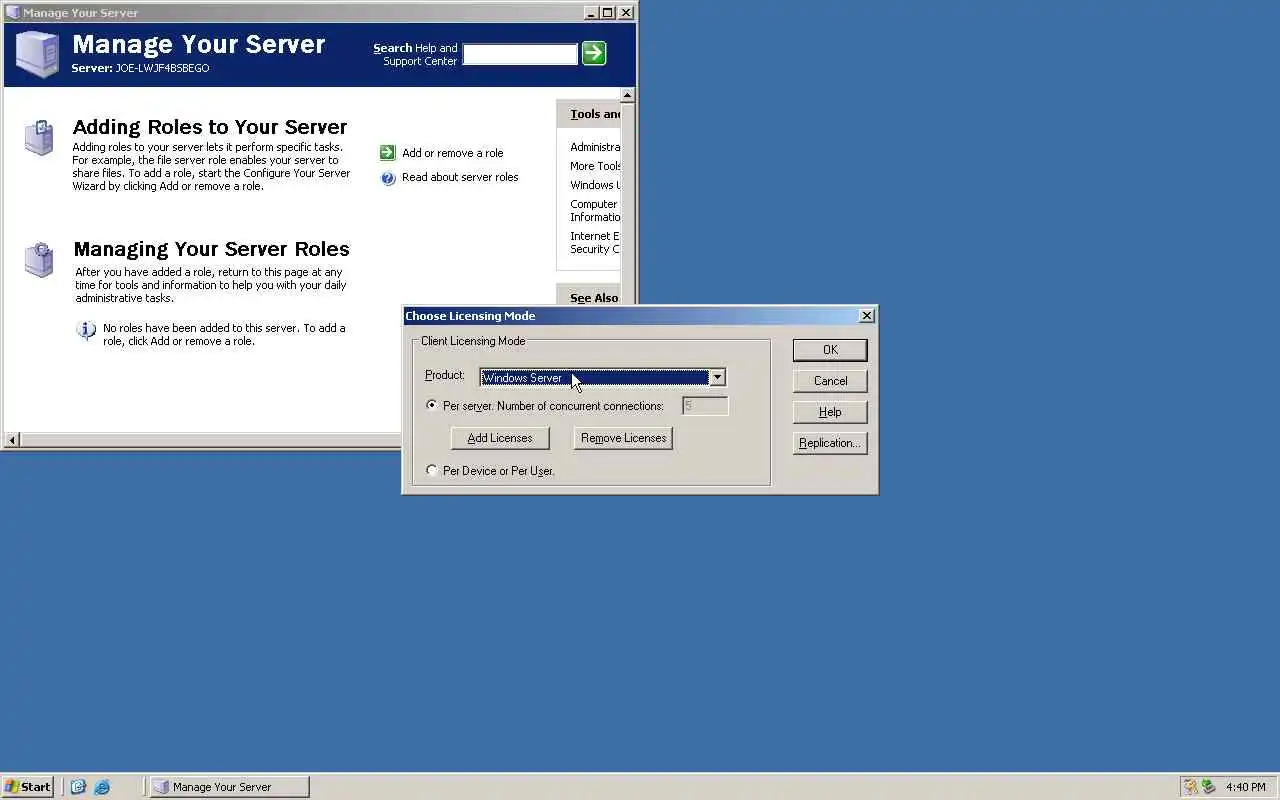Click the info icon beside No roles message
This screenshot has height=800, width=1280.
pos(86,330)
